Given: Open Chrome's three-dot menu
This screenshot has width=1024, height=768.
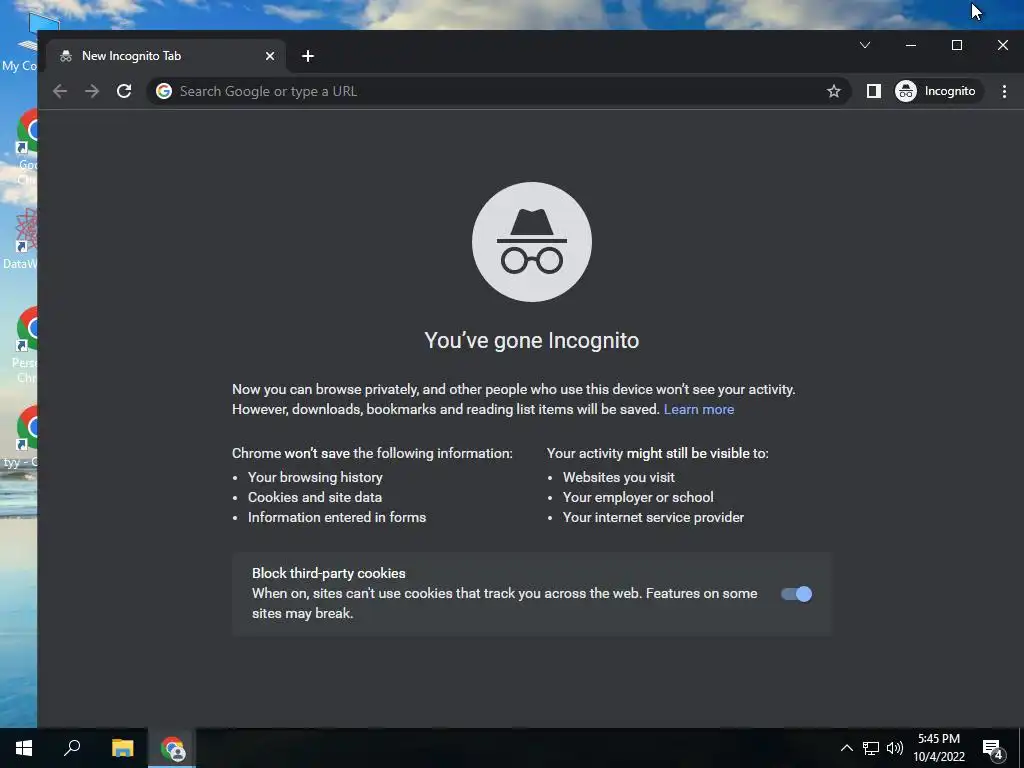Looking at the screenshot, I should [x=1004, y=91].
